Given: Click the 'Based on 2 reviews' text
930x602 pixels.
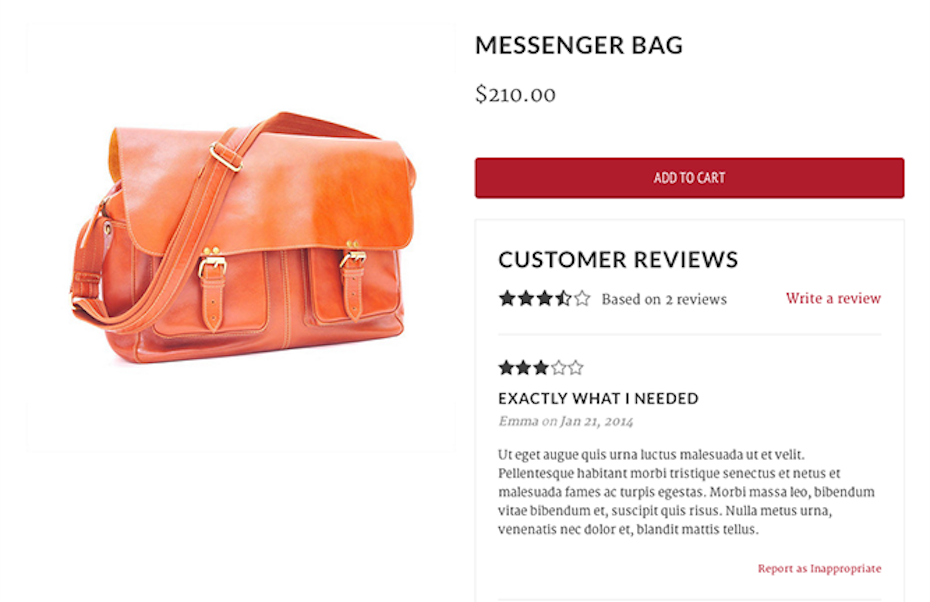Looking at the screenshot, I should point(664,299).
